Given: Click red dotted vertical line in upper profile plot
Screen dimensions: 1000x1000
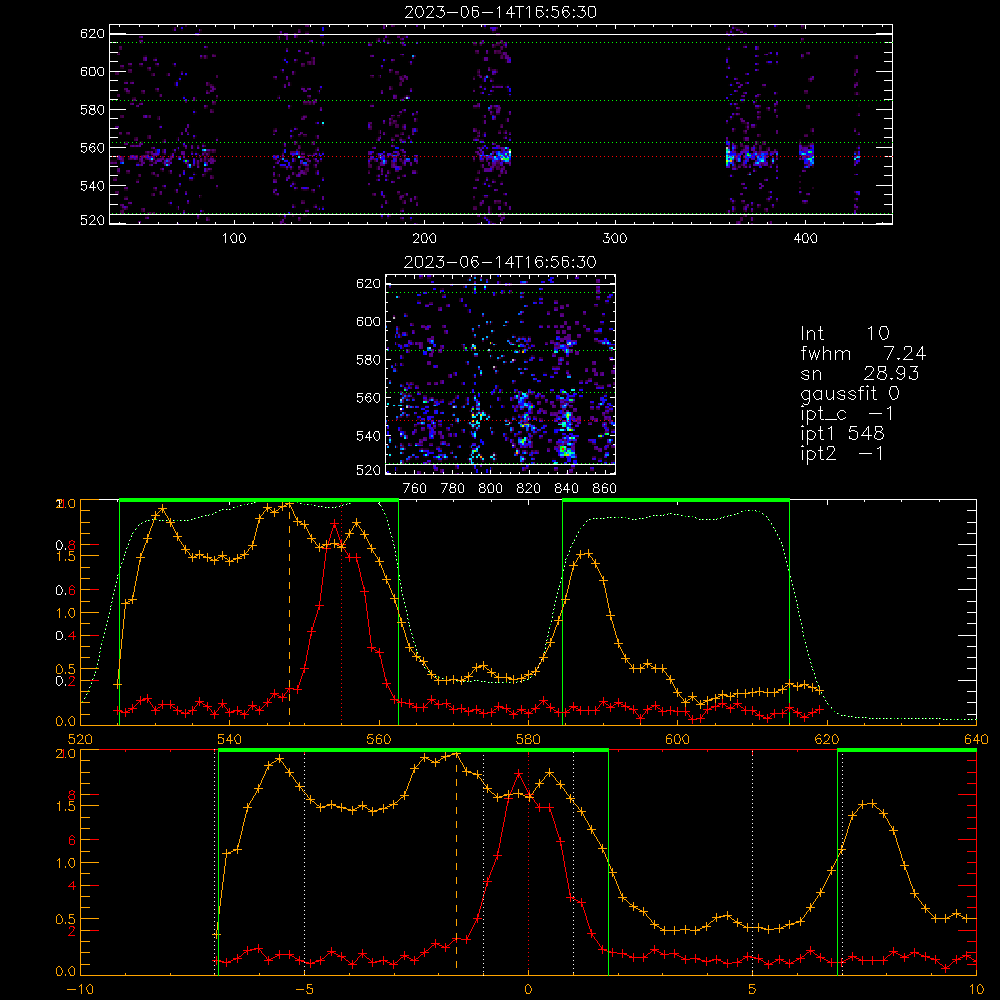Looking at the screenshot, I should [x=341, y=612].
